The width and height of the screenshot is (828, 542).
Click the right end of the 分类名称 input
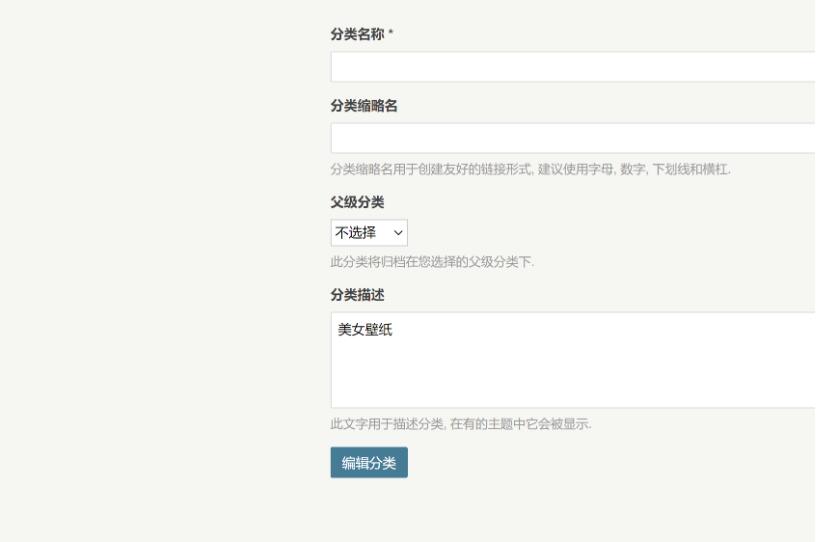pyautogui.click(x=800, y=67)
